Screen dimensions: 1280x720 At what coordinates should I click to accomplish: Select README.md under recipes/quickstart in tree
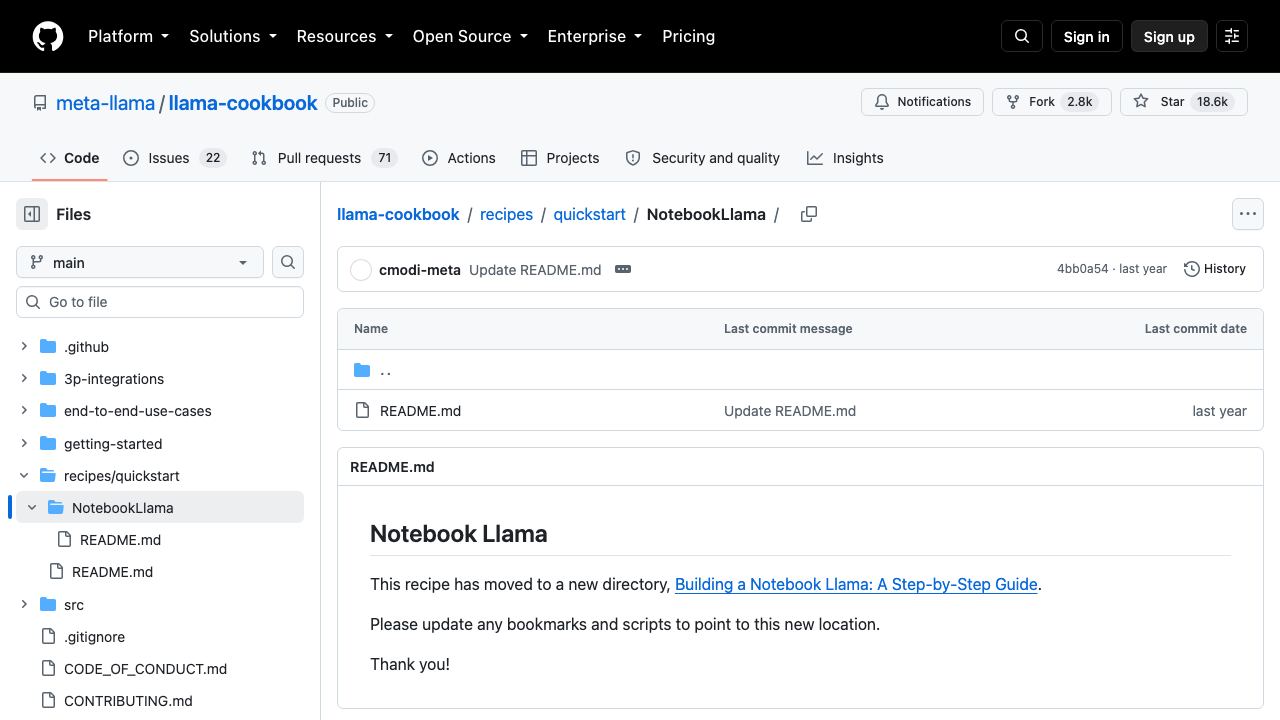(x=112, y=572)
